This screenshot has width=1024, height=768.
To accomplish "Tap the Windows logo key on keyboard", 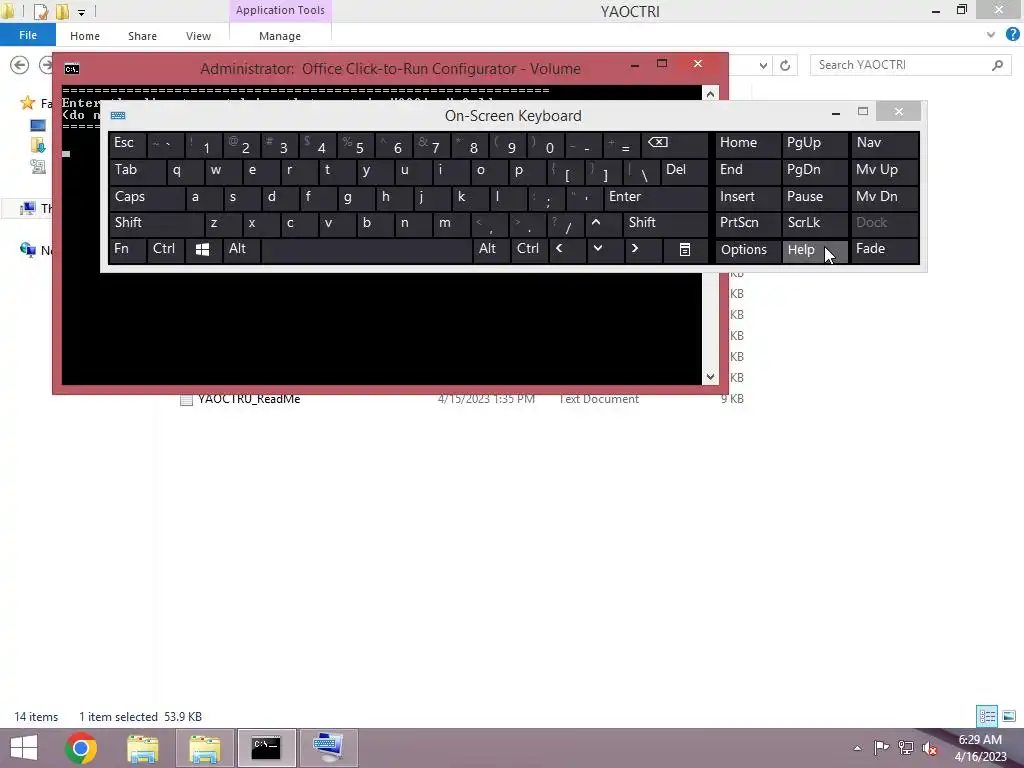I will [x=202, y=250].
